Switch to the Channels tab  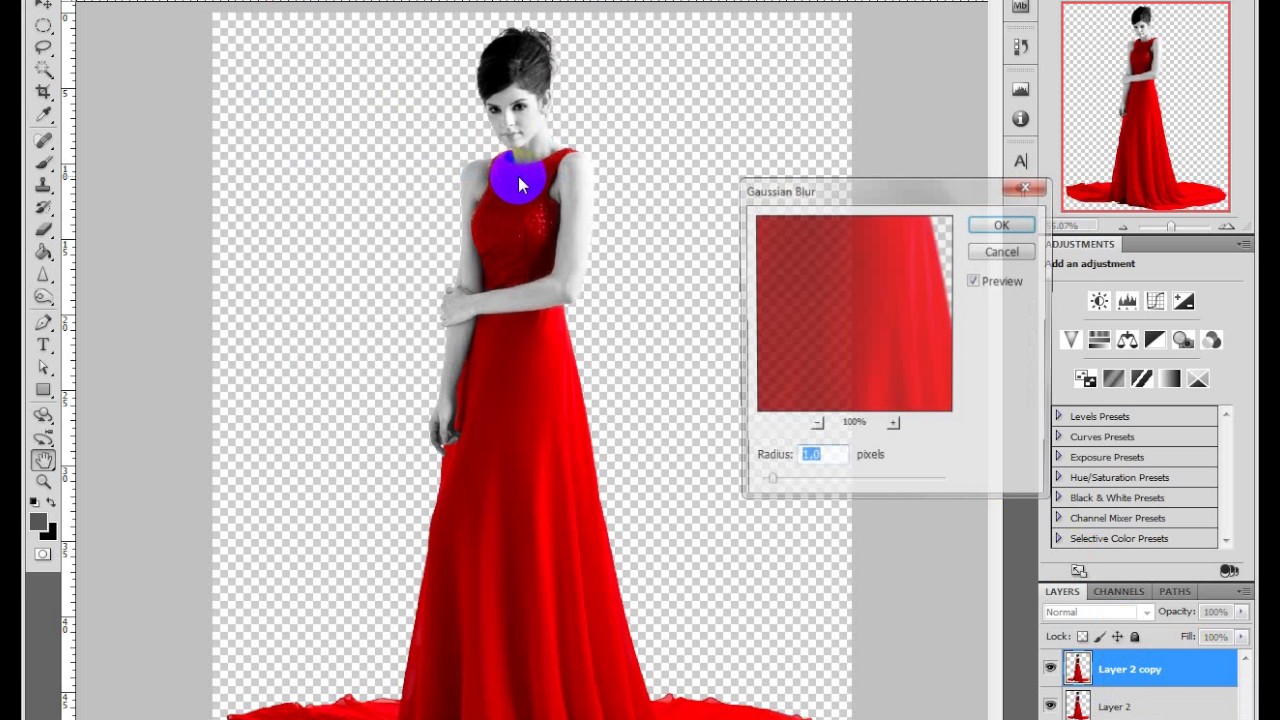point(1118,591)
